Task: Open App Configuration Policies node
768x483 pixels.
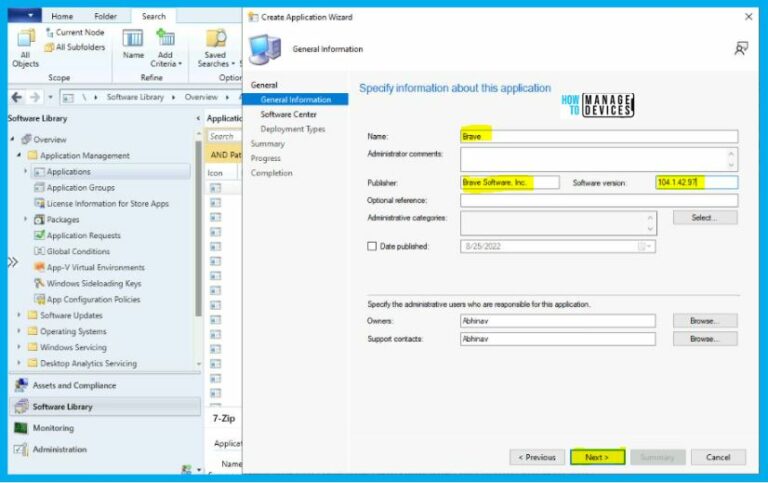Action: [93, 299]
